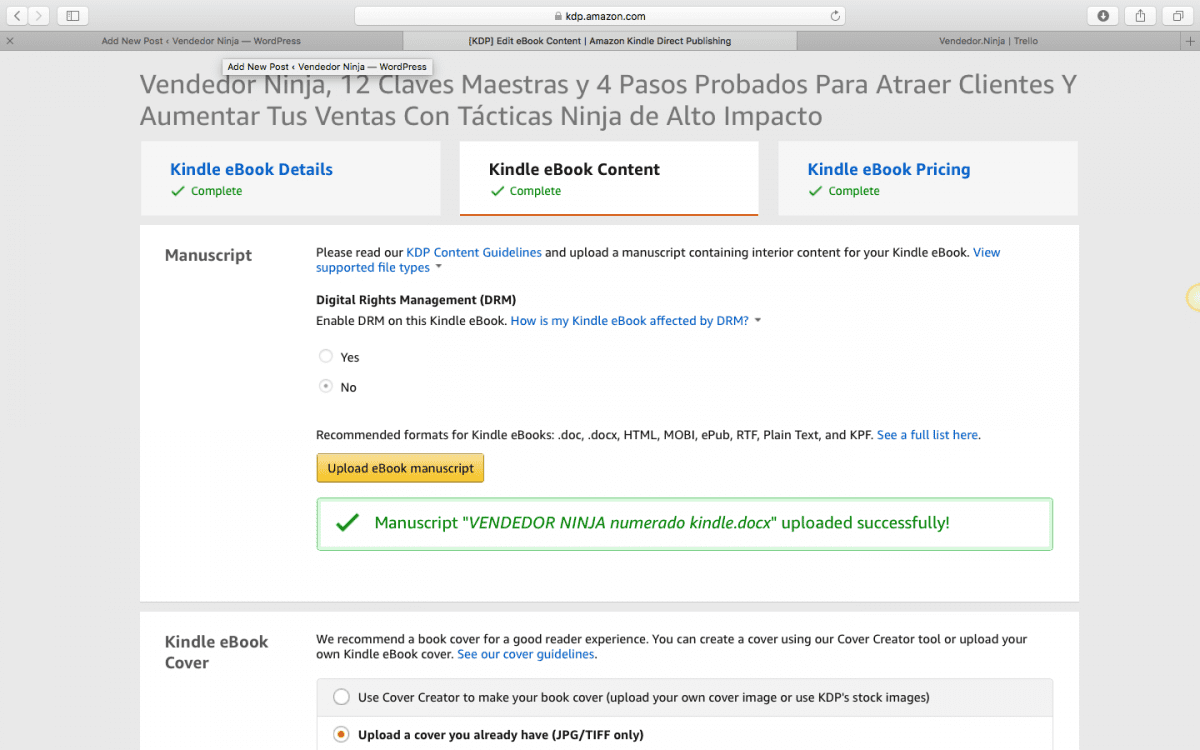The width and height of the screenshot is (1200, 750).
Task: Choose Use Cover Creator radio option
Action: click(x=342, y=697)
